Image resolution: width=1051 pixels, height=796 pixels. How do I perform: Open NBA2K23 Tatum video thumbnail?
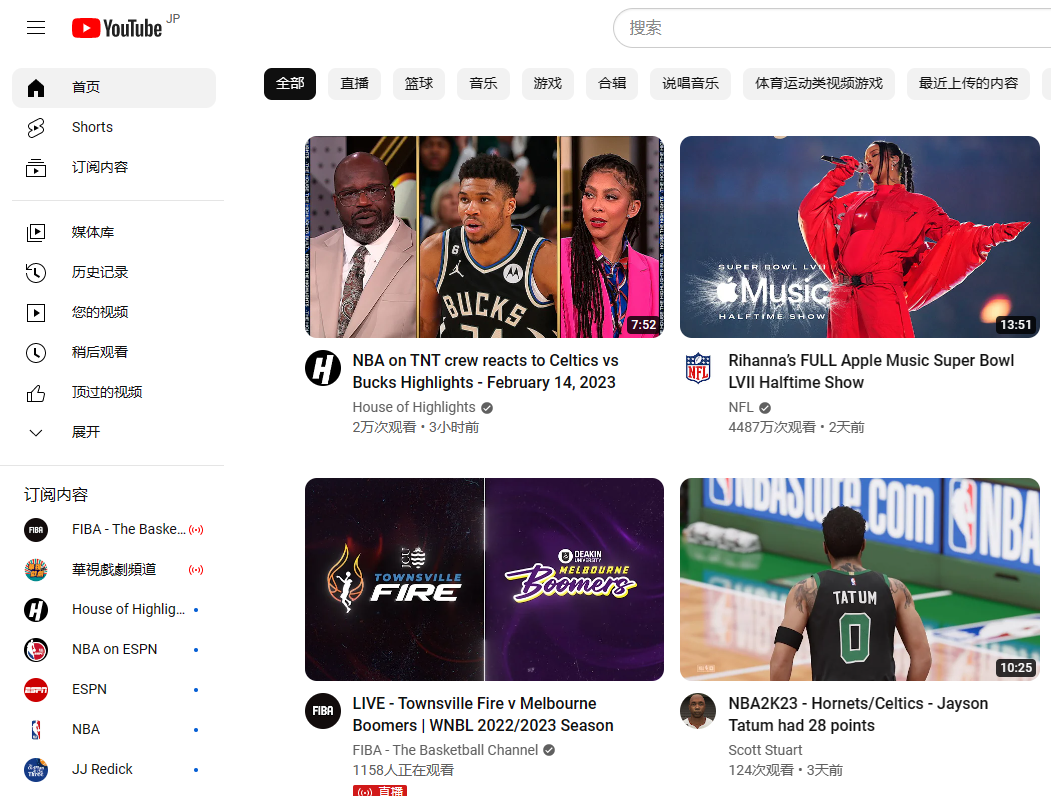pos(860,580)
